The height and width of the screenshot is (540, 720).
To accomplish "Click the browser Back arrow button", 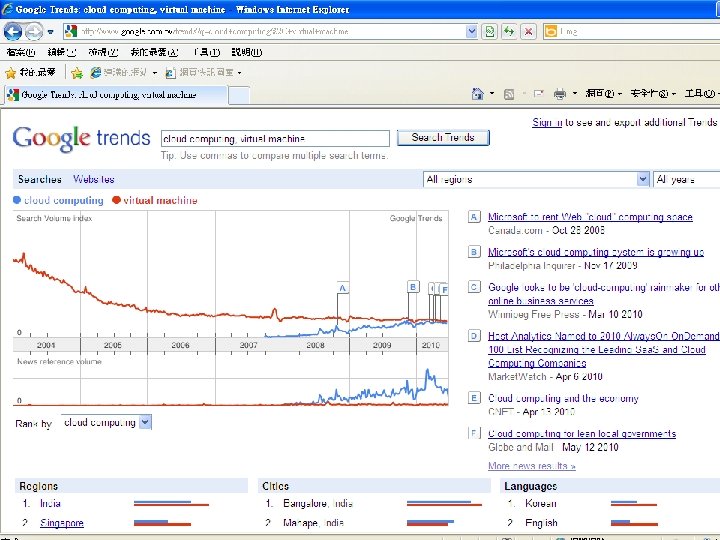I will pyautogui.click(x=12, y=32).
